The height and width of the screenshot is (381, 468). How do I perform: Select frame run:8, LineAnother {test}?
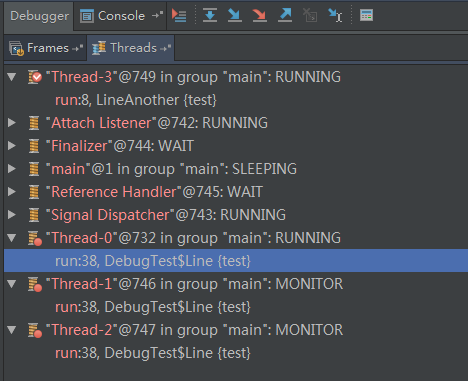(x=236, y=100)
